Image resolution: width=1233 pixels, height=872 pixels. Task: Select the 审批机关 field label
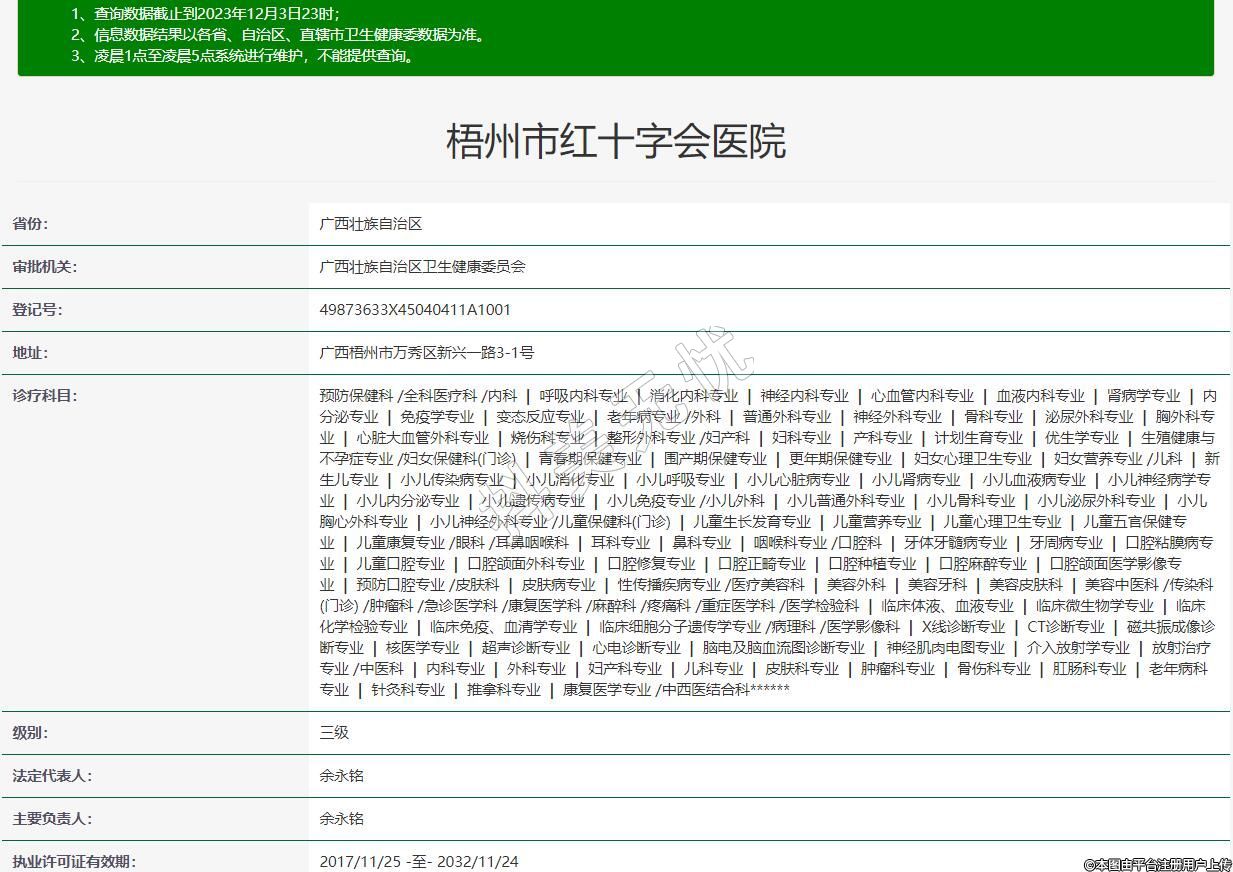click(44, 267)
